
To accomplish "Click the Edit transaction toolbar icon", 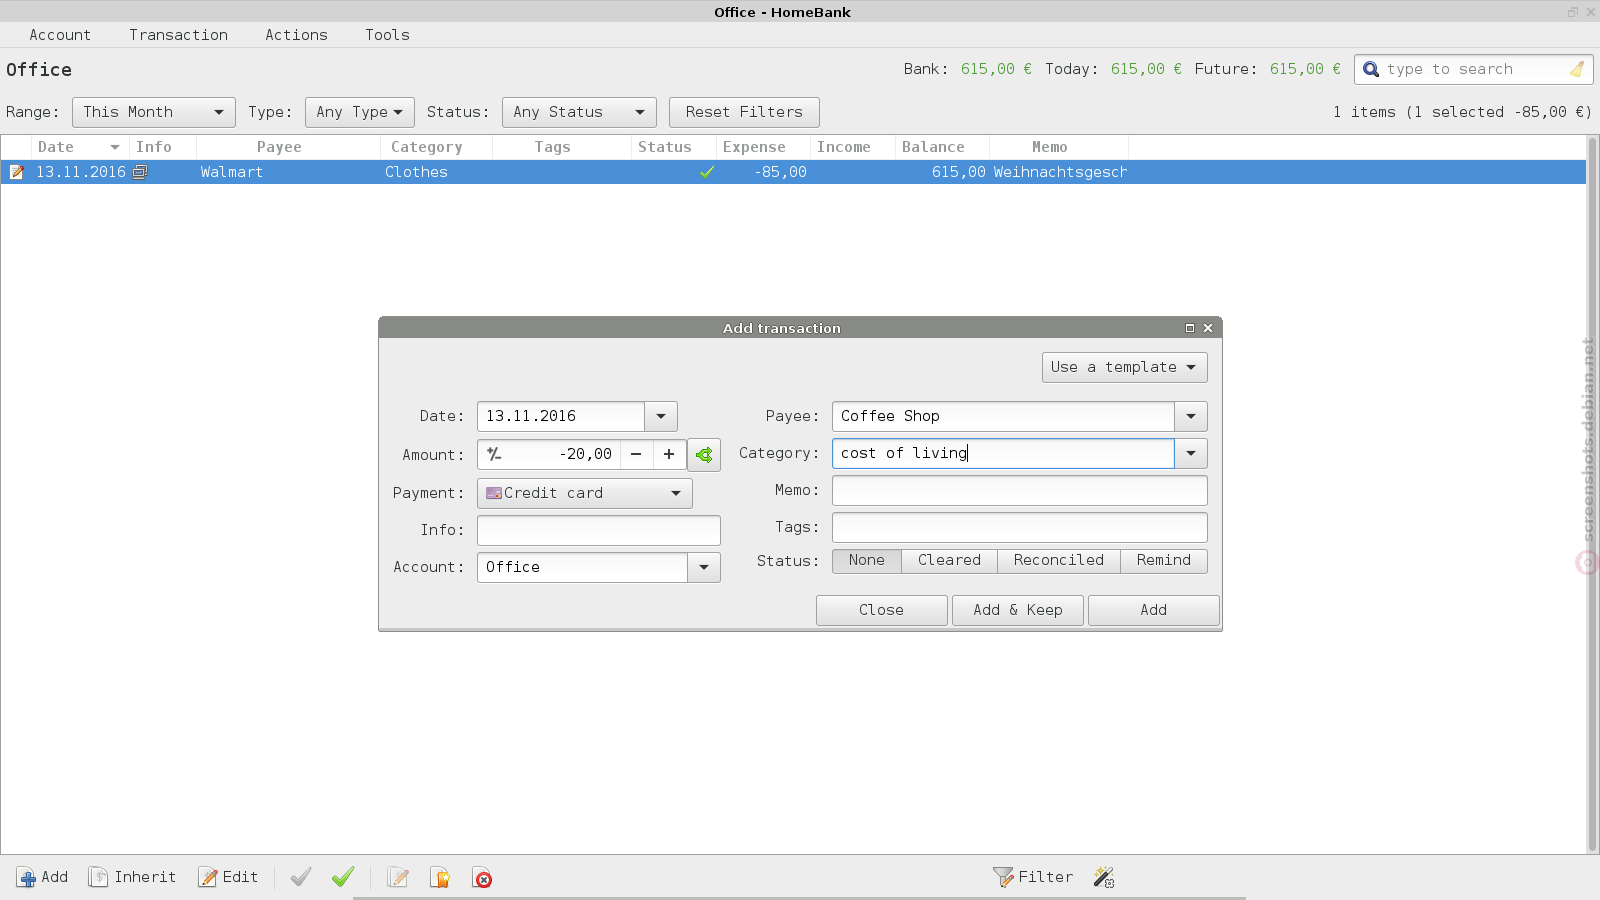I will pyautogui.click(x=208, y=877).
